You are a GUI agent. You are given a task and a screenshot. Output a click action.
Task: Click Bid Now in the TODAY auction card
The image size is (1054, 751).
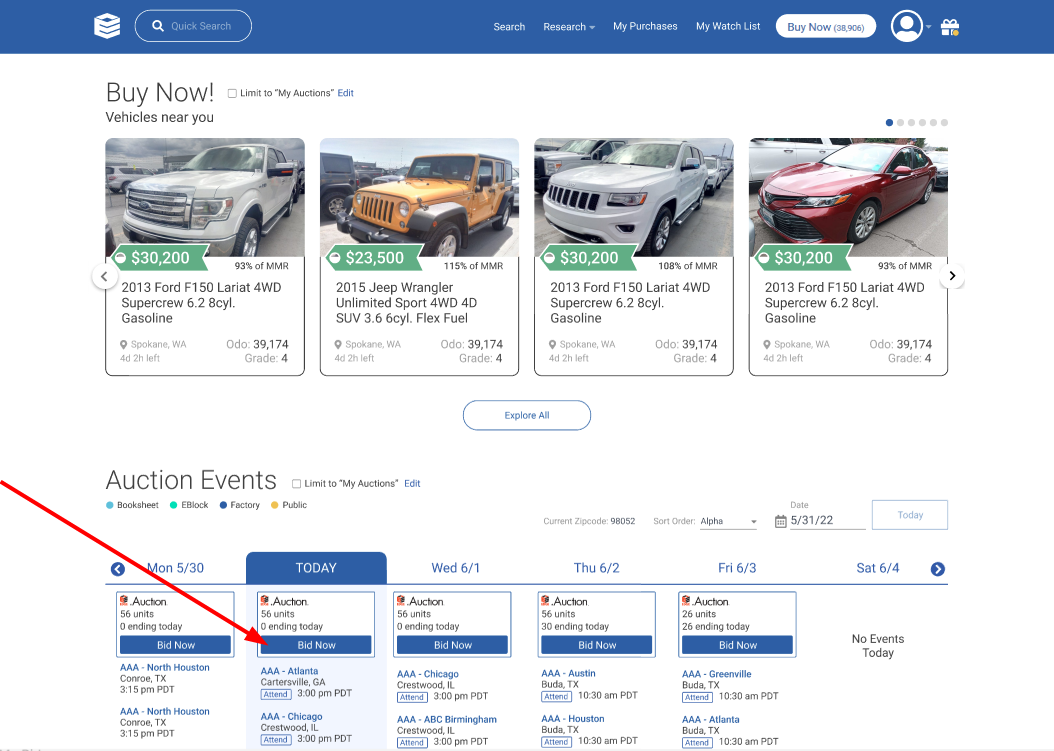[x=316, y=645]
